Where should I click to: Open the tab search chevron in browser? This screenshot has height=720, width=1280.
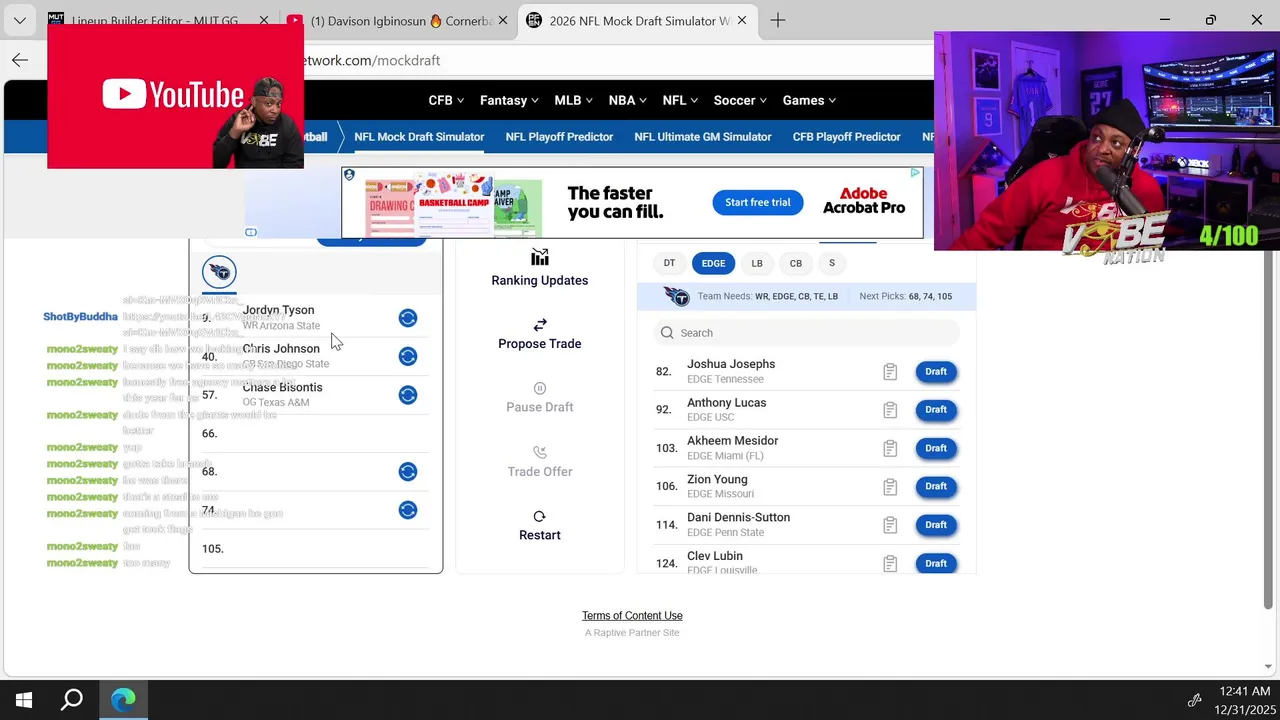[19, 20]
